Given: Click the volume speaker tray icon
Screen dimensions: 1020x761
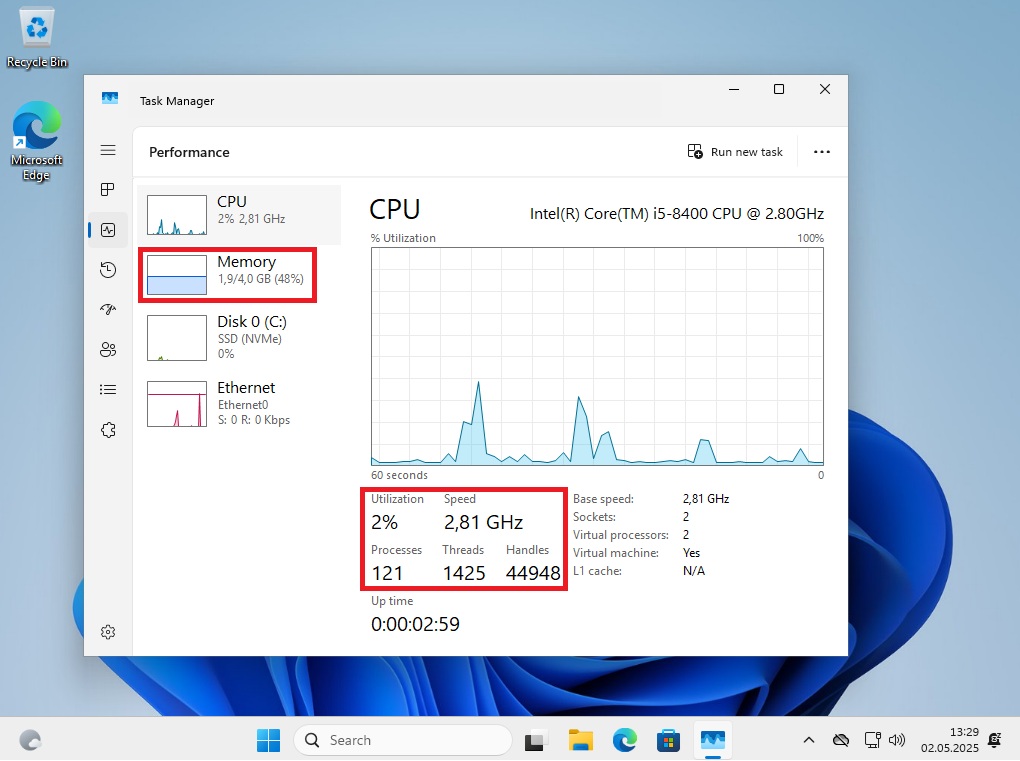Looking at the screenshot, I should [897, 740].
